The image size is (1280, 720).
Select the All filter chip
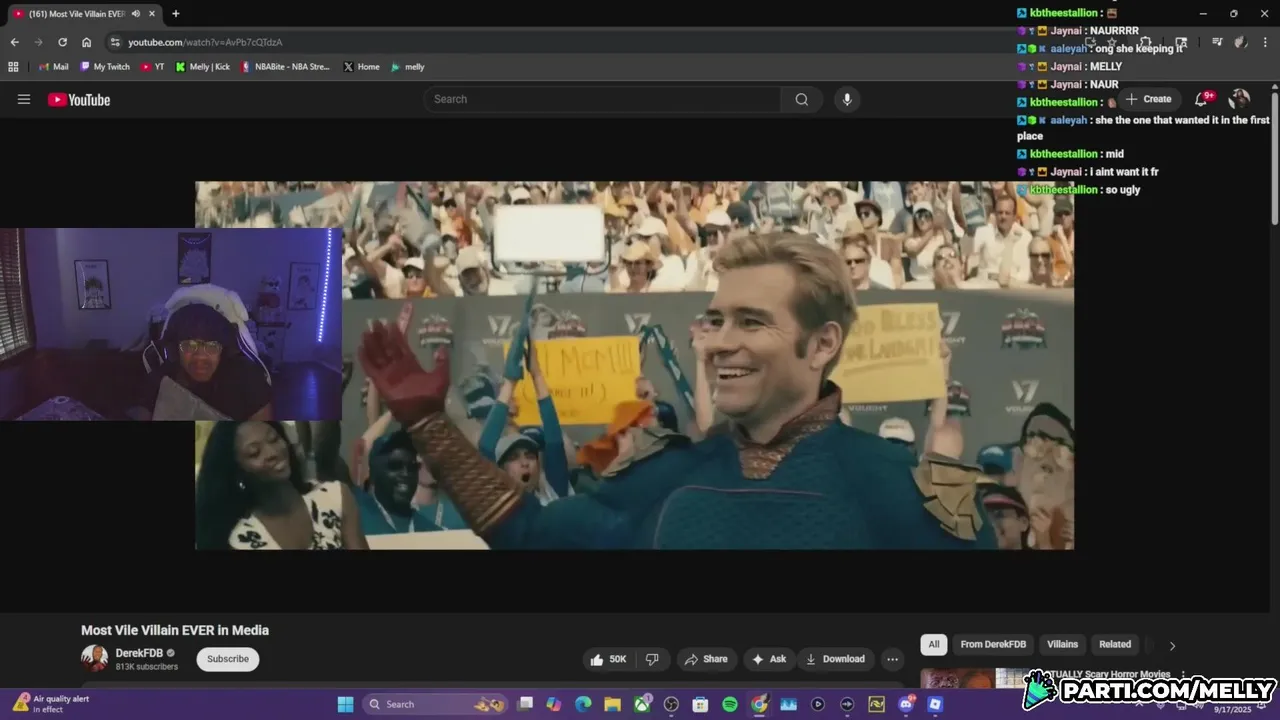(934, 645)
